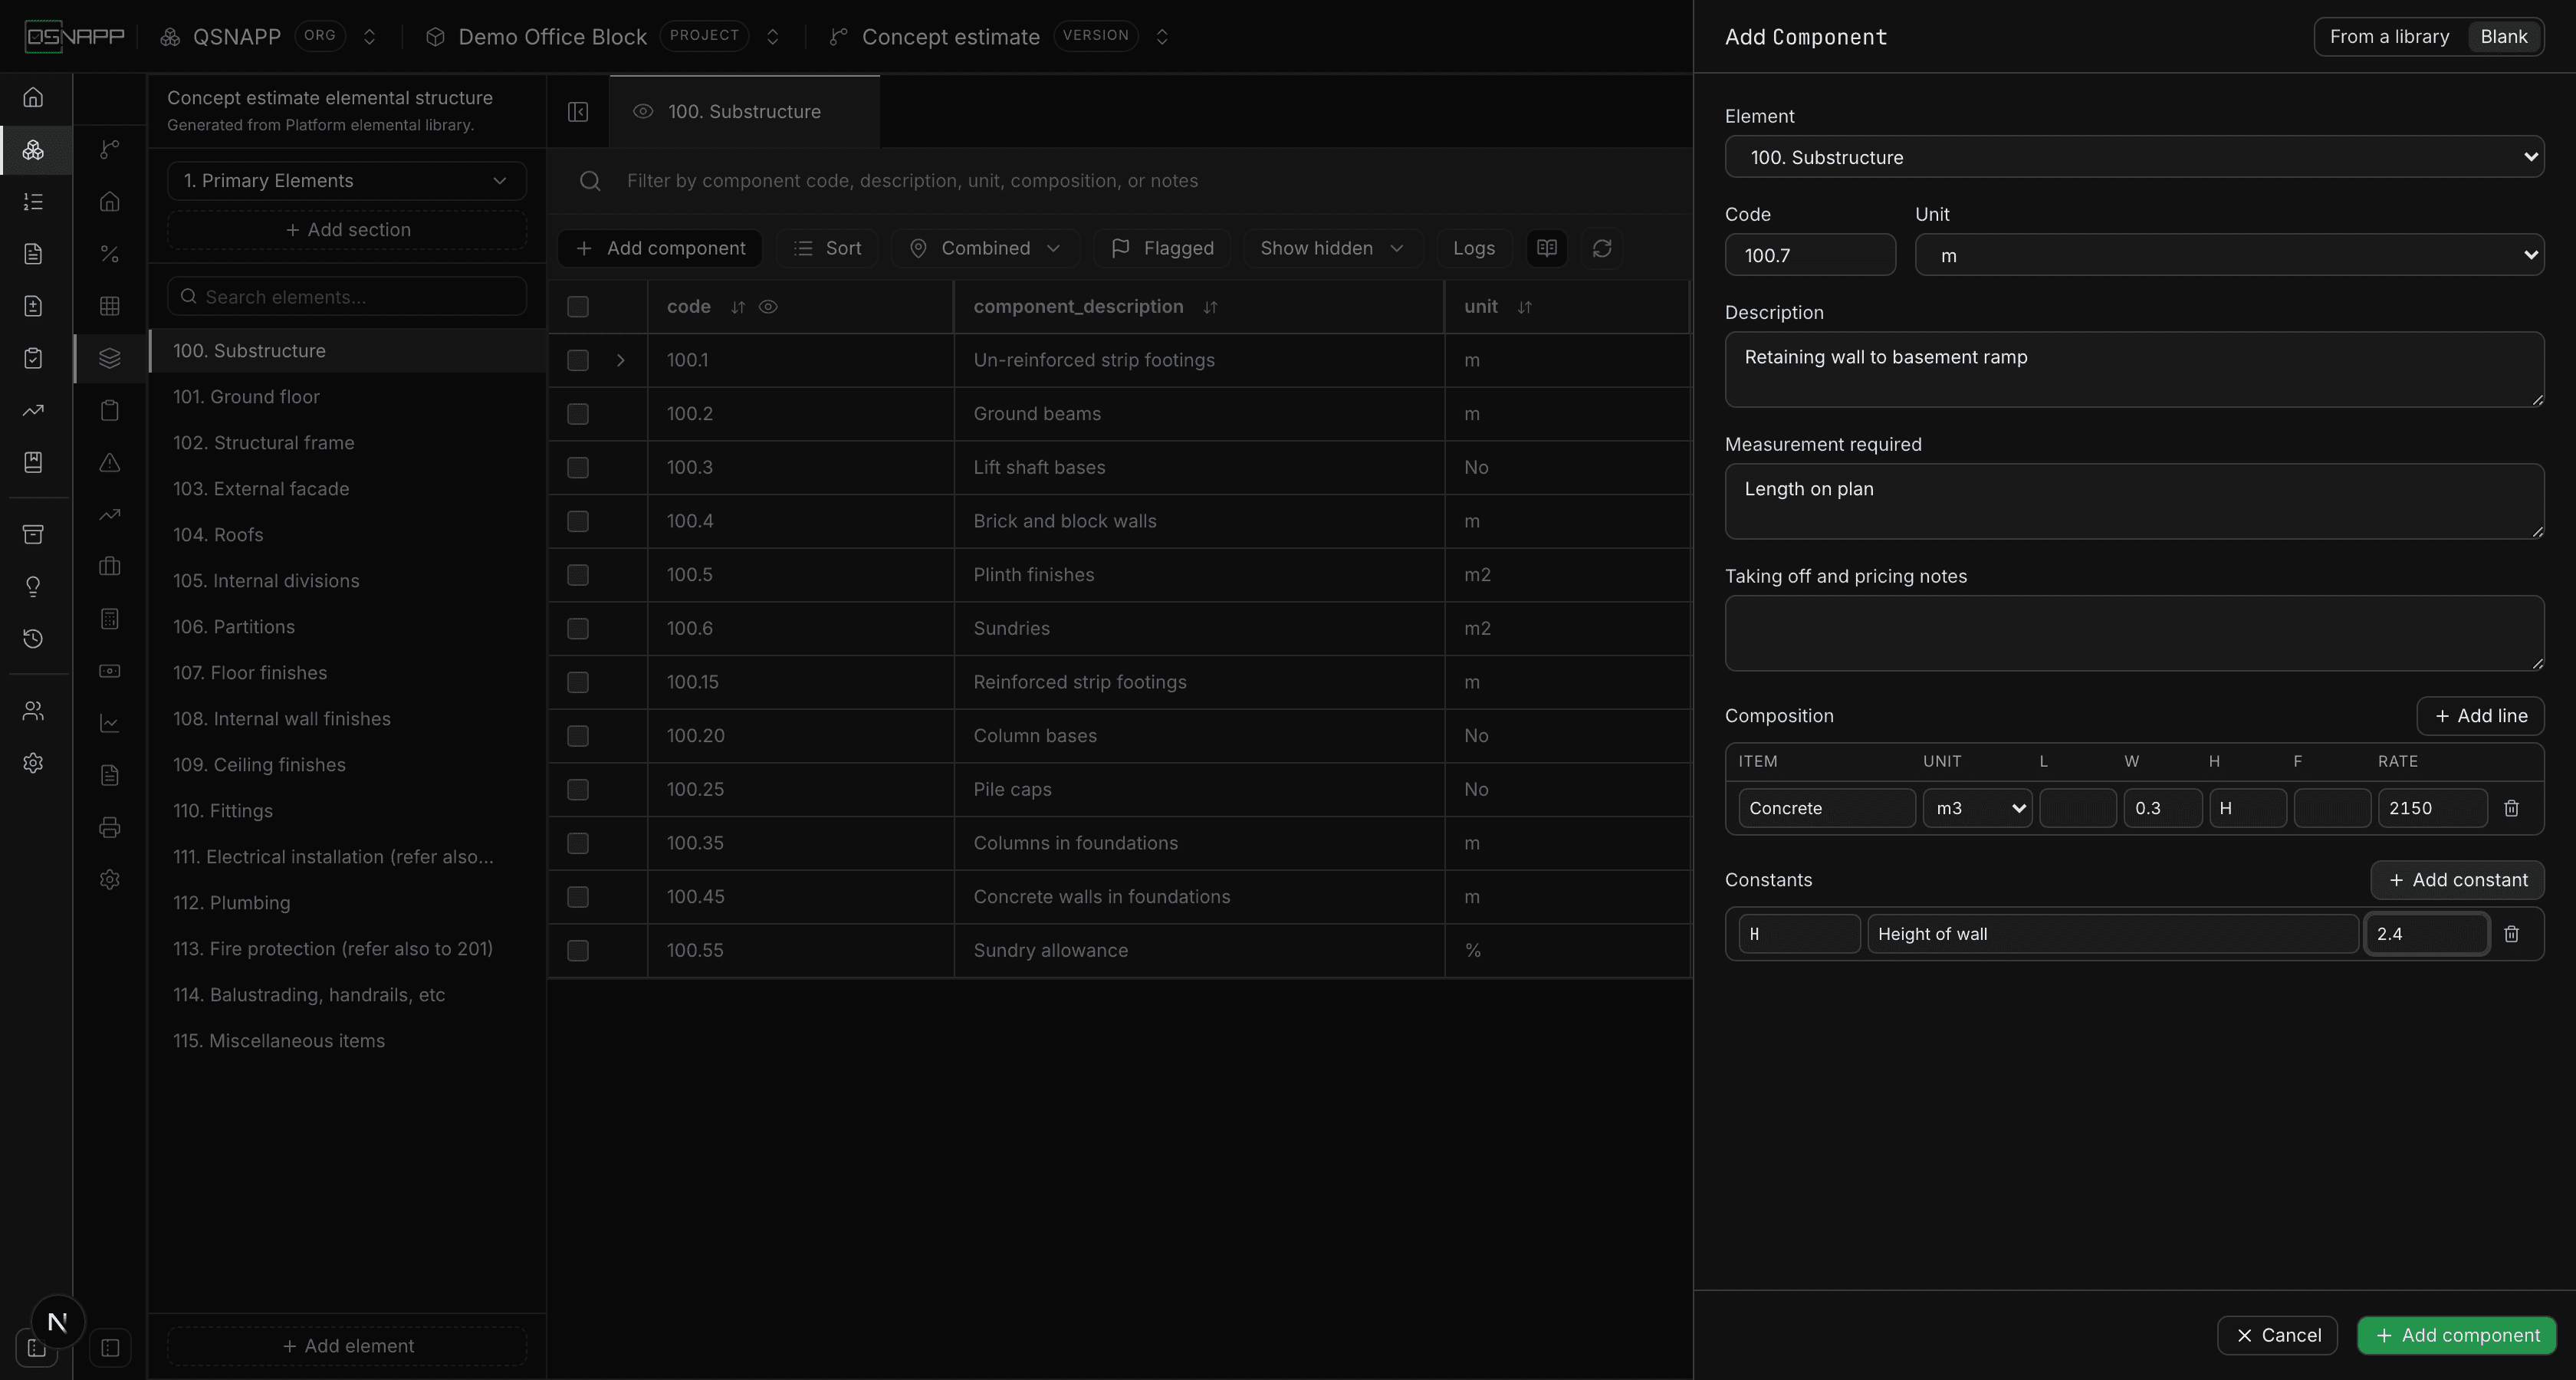Click the Flagged filter button
Screen dimensions: 2576x1380
[x=1162, y=248]
